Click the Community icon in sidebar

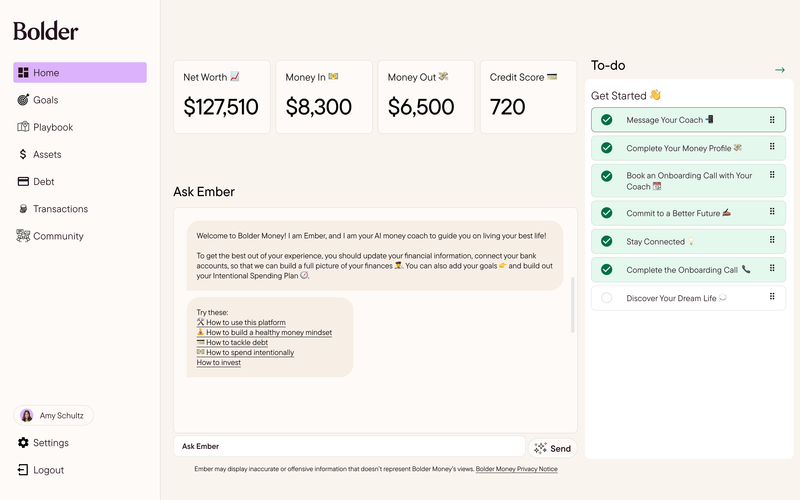coord(23,236)
